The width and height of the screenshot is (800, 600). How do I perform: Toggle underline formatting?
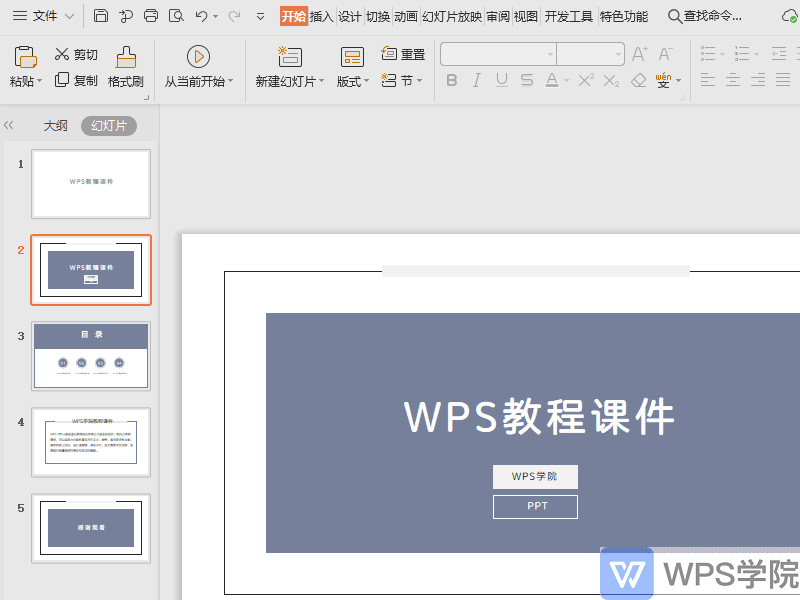coord(501,80)
